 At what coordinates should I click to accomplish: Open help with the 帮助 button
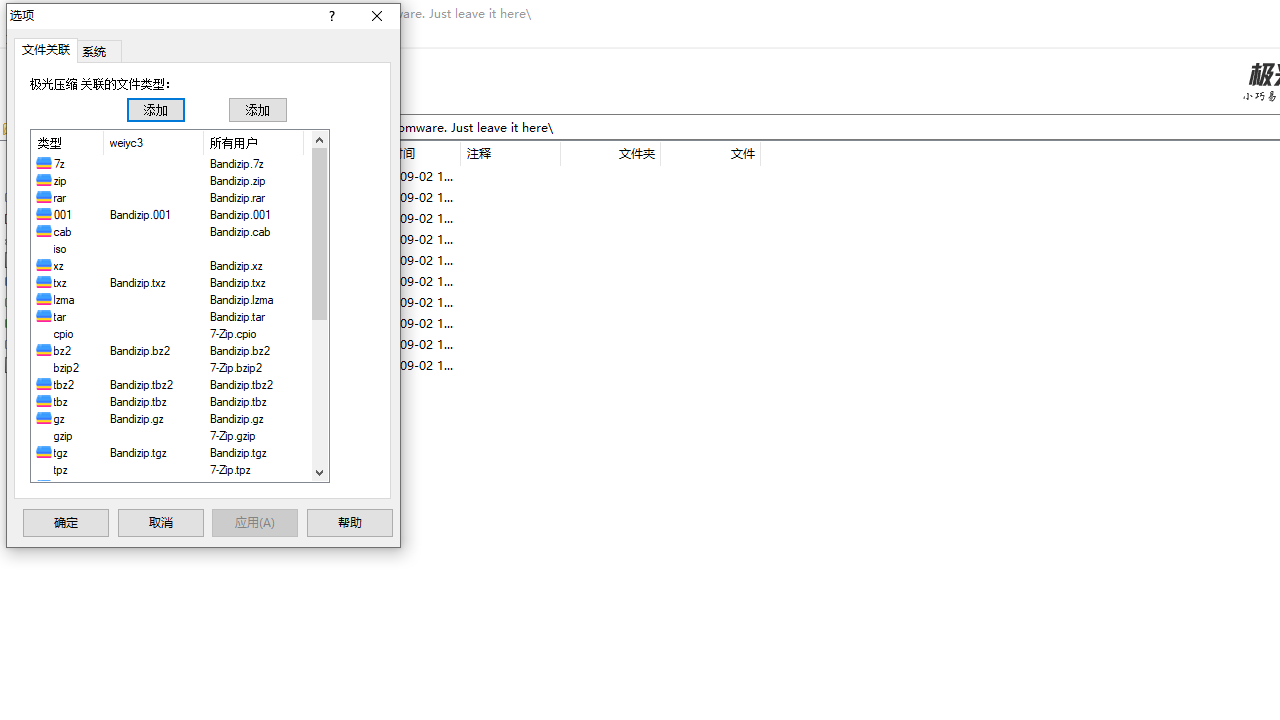349,523
